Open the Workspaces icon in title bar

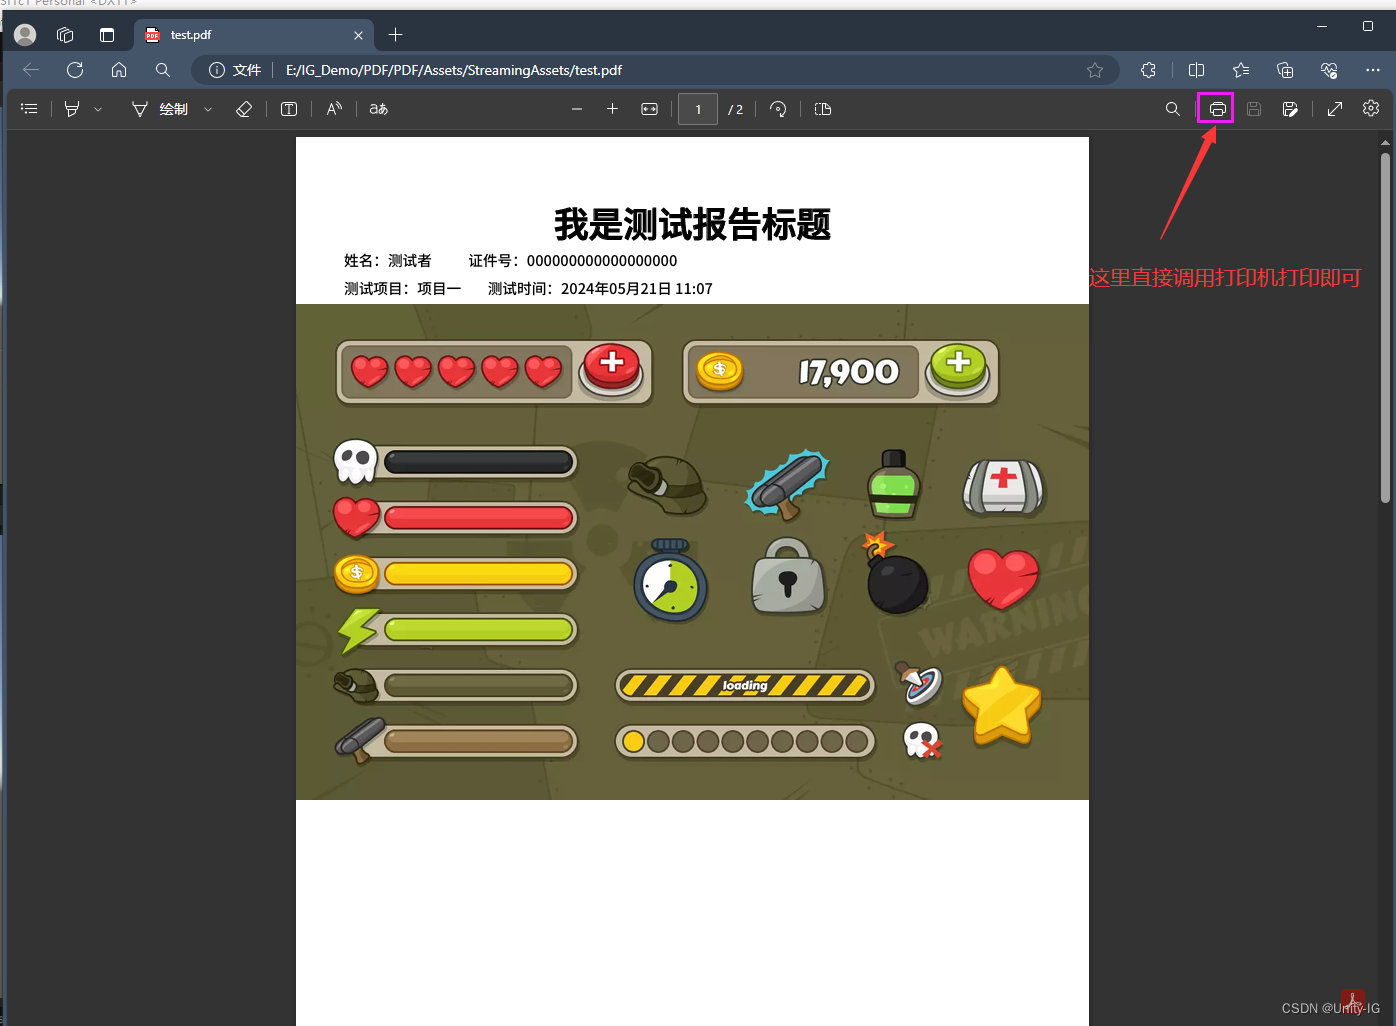coord(65,35)
